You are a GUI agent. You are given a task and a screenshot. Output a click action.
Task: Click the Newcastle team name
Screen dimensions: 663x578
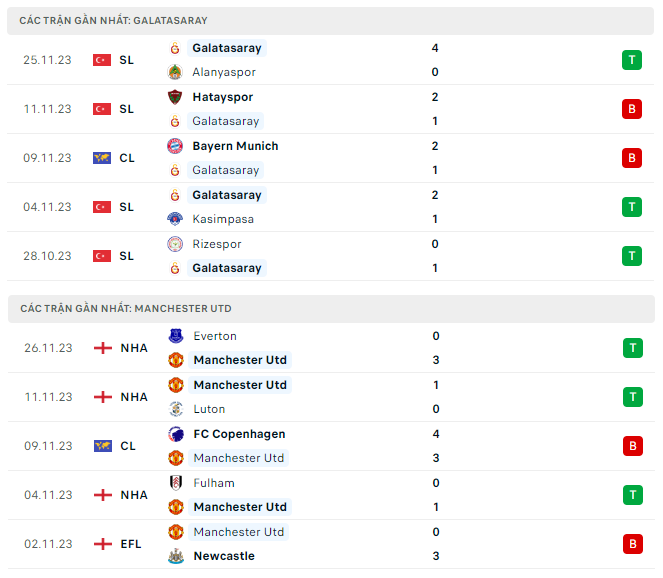(224, 556)
